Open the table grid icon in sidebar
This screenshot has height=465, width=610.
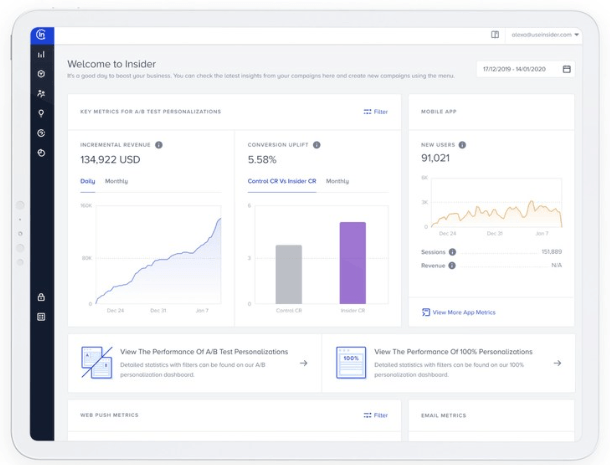(x=41, y=317)
